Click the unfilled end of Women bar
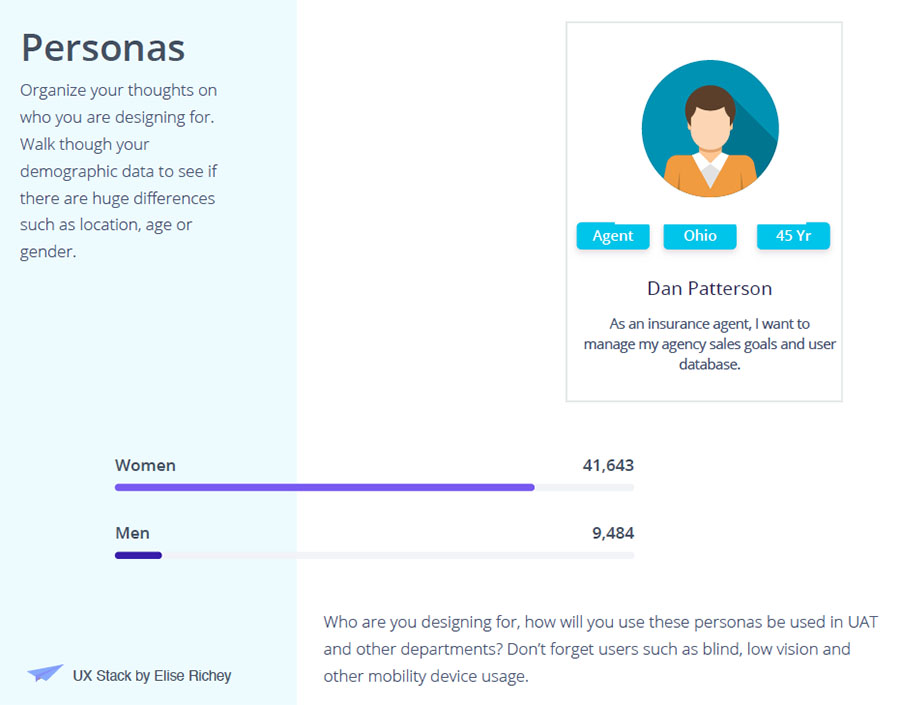This screenshot has width=900, height=705. [x=584, y=487]
